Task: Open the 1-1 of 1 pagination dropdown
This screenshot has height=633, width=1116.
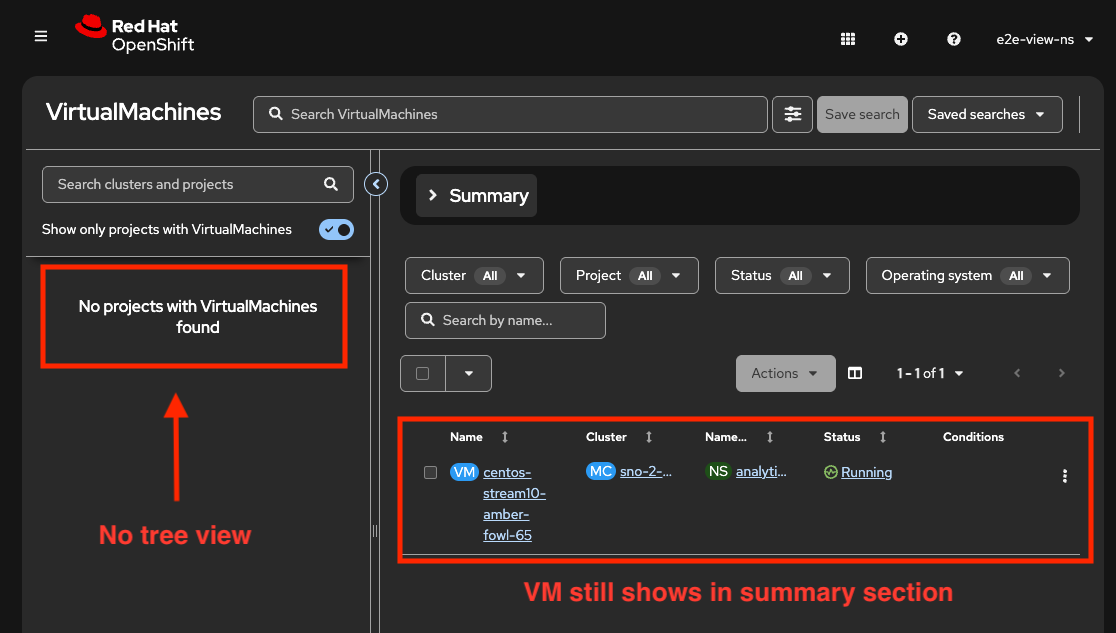Action: tap(930, 373)
